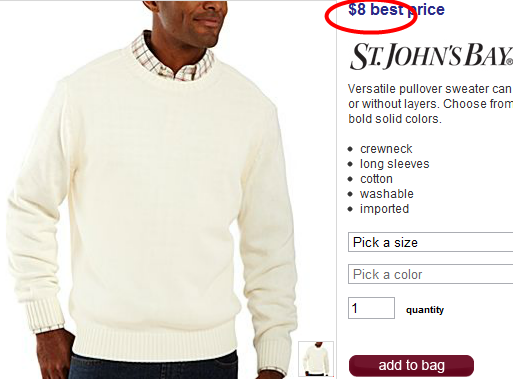513x379 pixels.
Task: Click the "cotton" bullet item
Action: click(x=376, y=179)
